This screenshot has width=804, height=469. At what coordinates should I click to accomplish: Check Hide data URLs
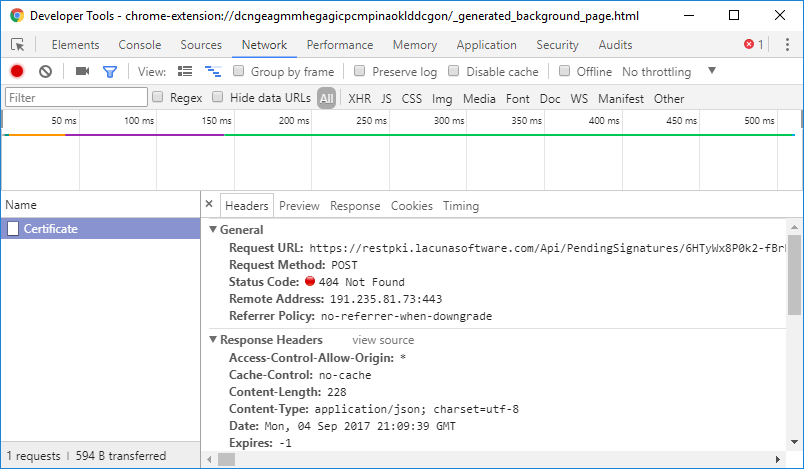click(x=218, y=97)
